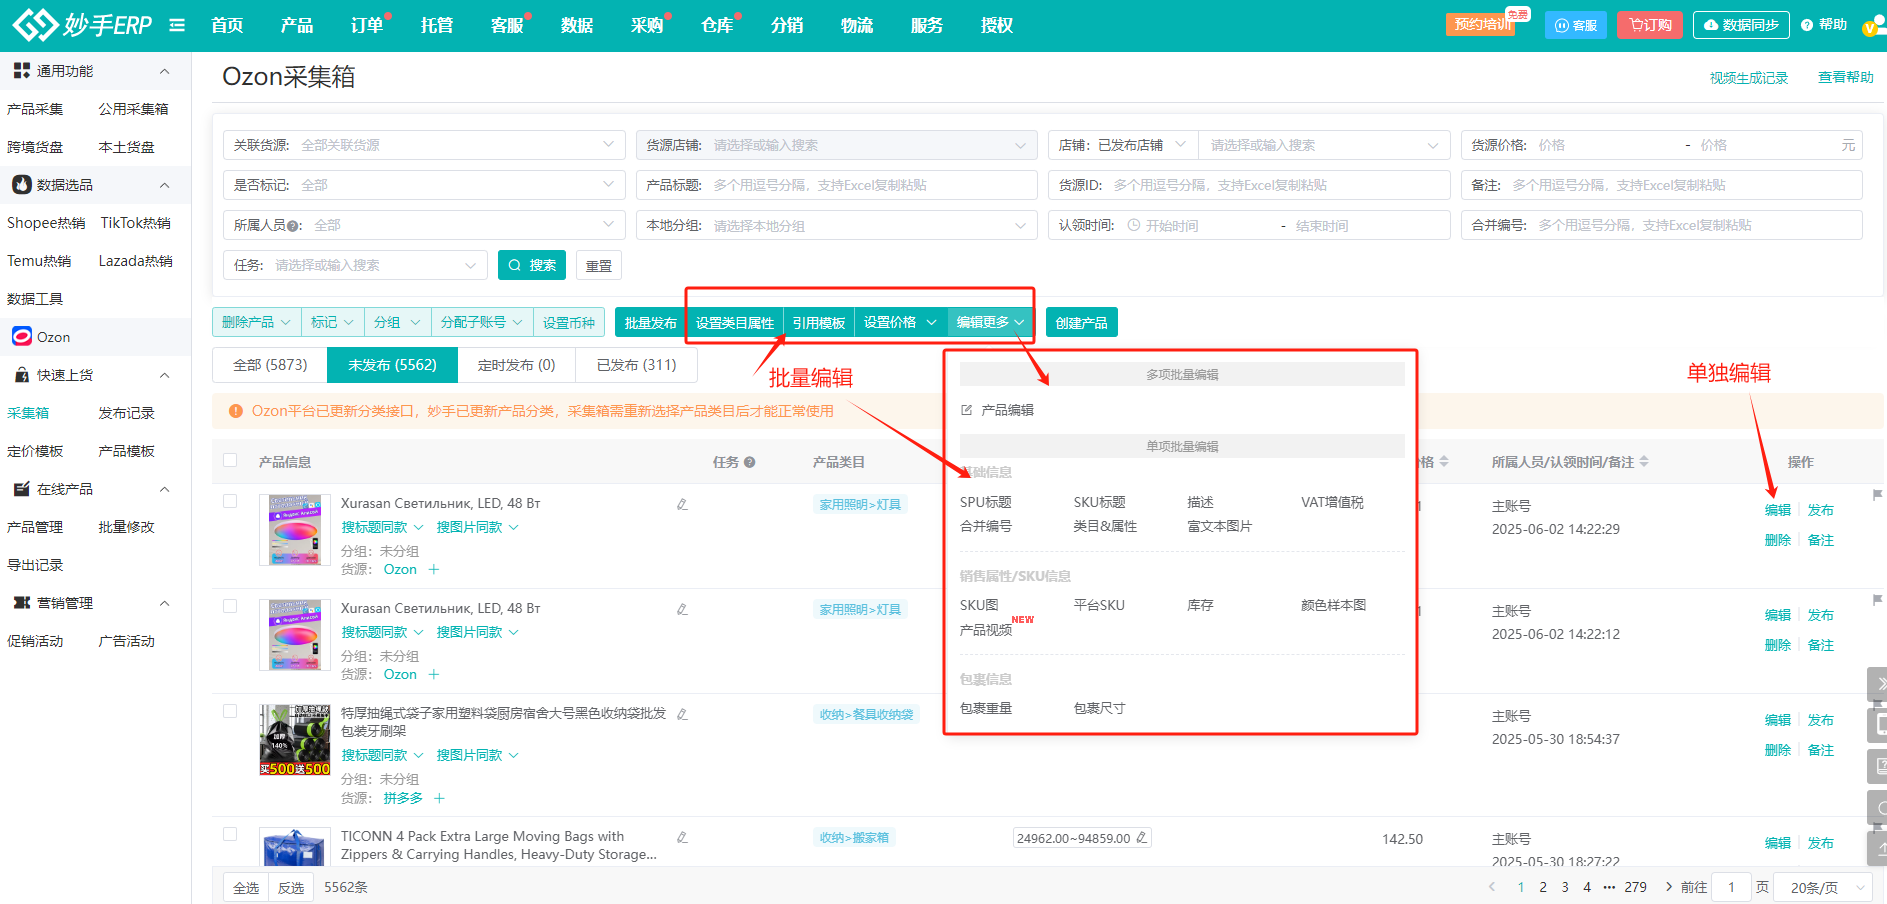Image resolution: width=1887 pixels, height=904 pixels.
Task: Open the 删除产品 dropdown button
Action: tap(256, 322)
